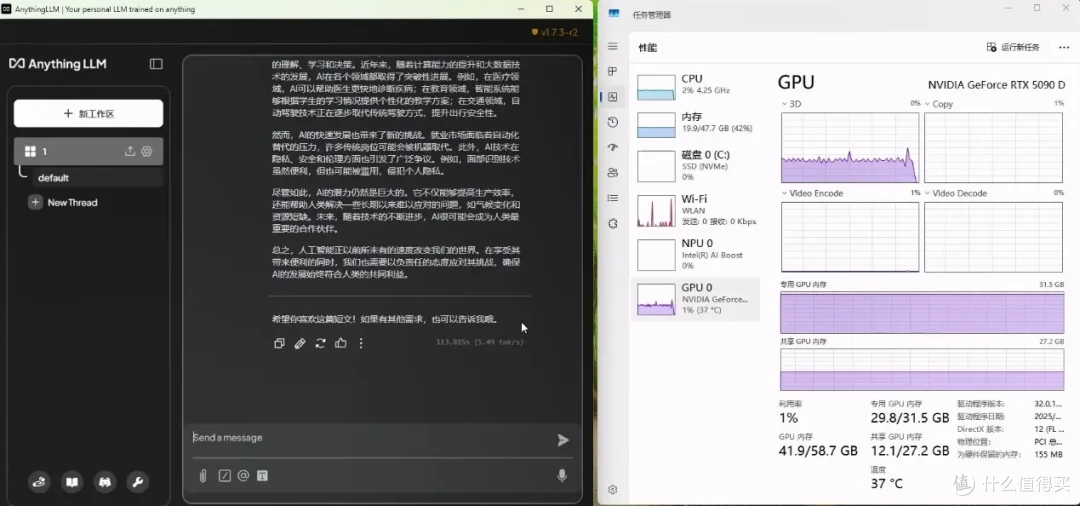This screenshot has height=506, width=1080.
Task: Select CPU in performance list
Action: pos(696,85)
